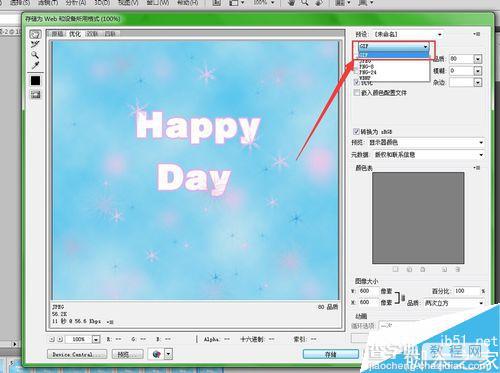Select the Slice Select tool

click(x=35, y=45)
